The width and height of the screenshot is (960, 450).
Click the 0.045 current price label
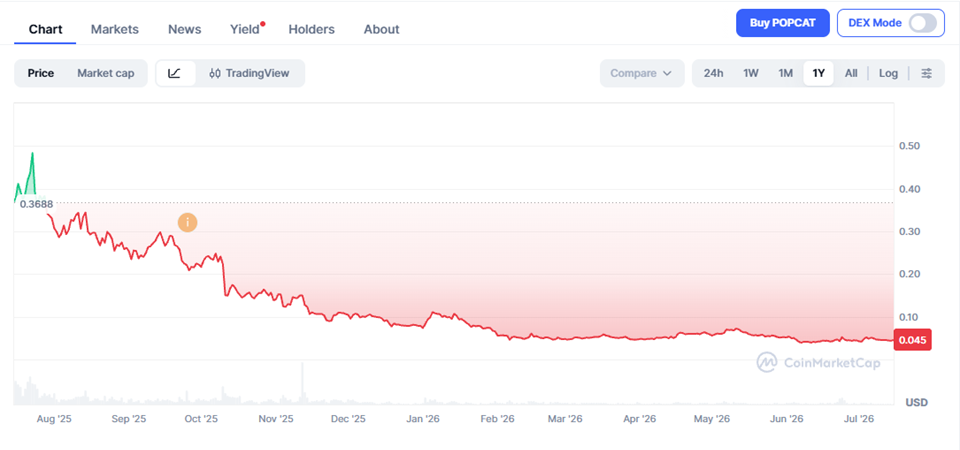tap(913, 340)
